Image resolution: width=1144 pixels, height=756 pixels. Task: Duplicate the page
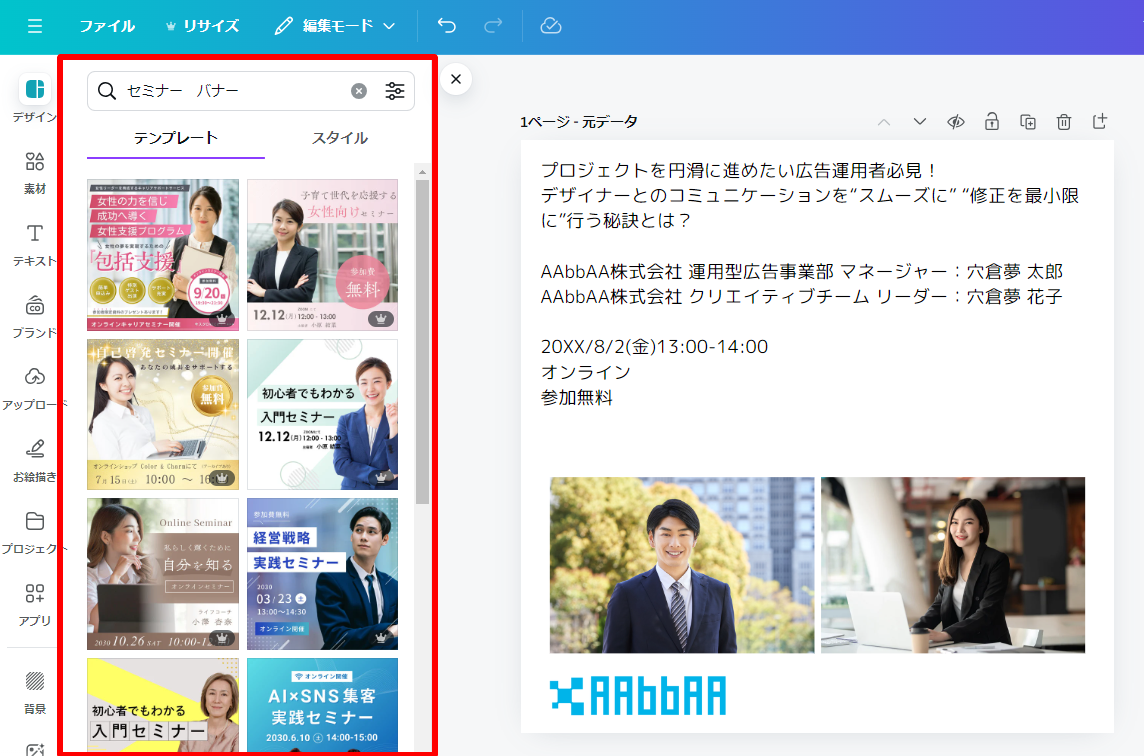[x=1027, y=122]
